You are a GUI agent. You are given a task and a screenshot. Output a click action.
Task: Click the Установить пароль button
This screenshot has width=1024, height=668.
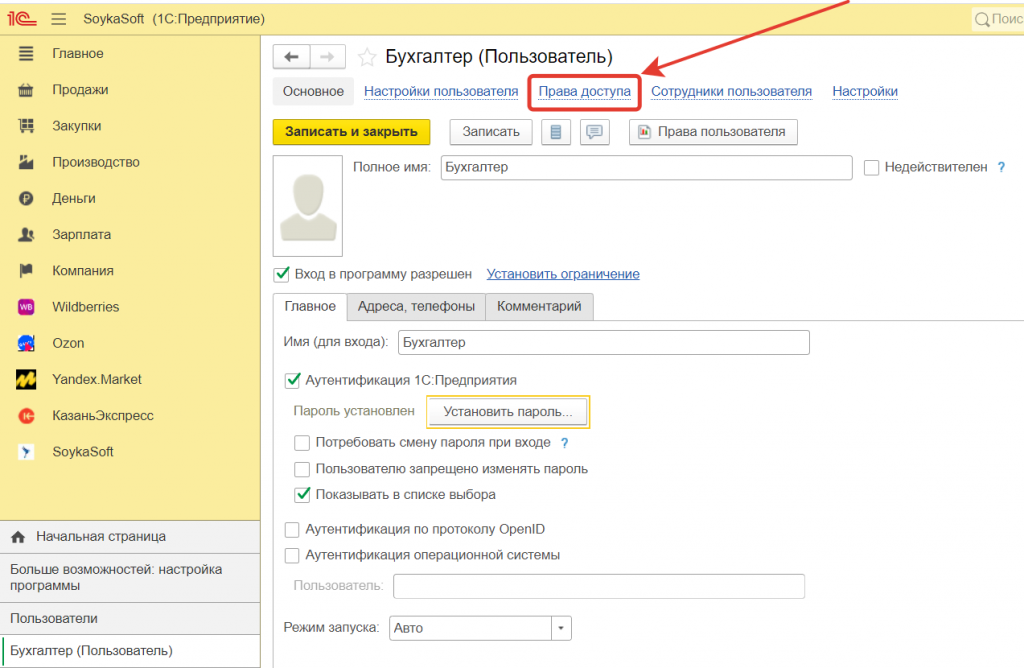click(507, 411)
